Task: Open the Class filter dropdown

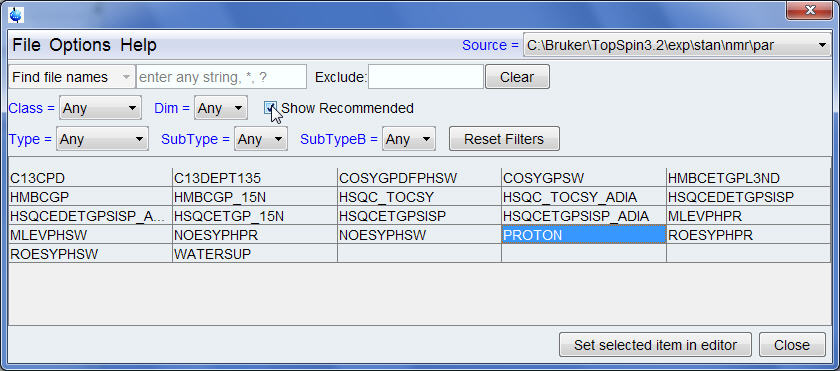Action: coord(100,108)
